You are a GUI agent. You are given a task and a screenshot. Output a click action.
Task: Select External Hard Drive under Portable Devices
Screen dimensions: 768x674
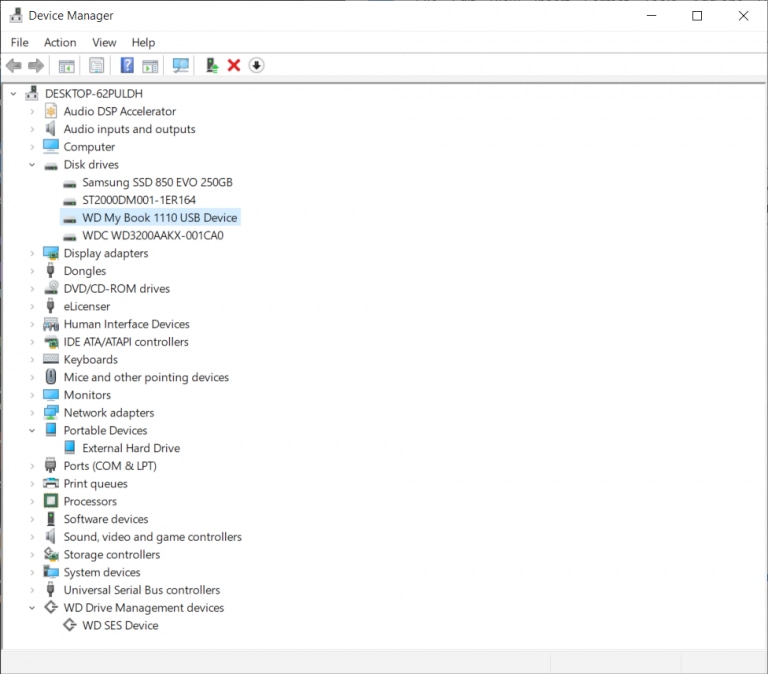(x=131, y=449)
